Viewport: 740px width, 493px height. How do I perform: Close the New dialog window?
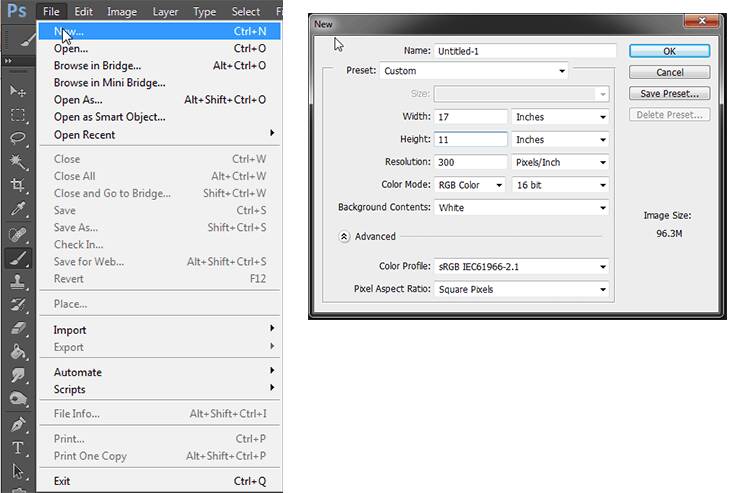[x=702, y=21]
